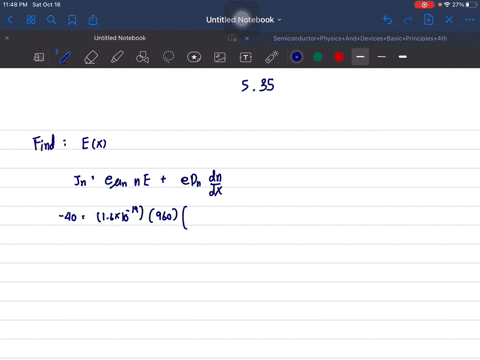Viewport: 480px width, 360px height.
Task: Tap the battery percentage in status bar
Action: [x=458, y=5]
